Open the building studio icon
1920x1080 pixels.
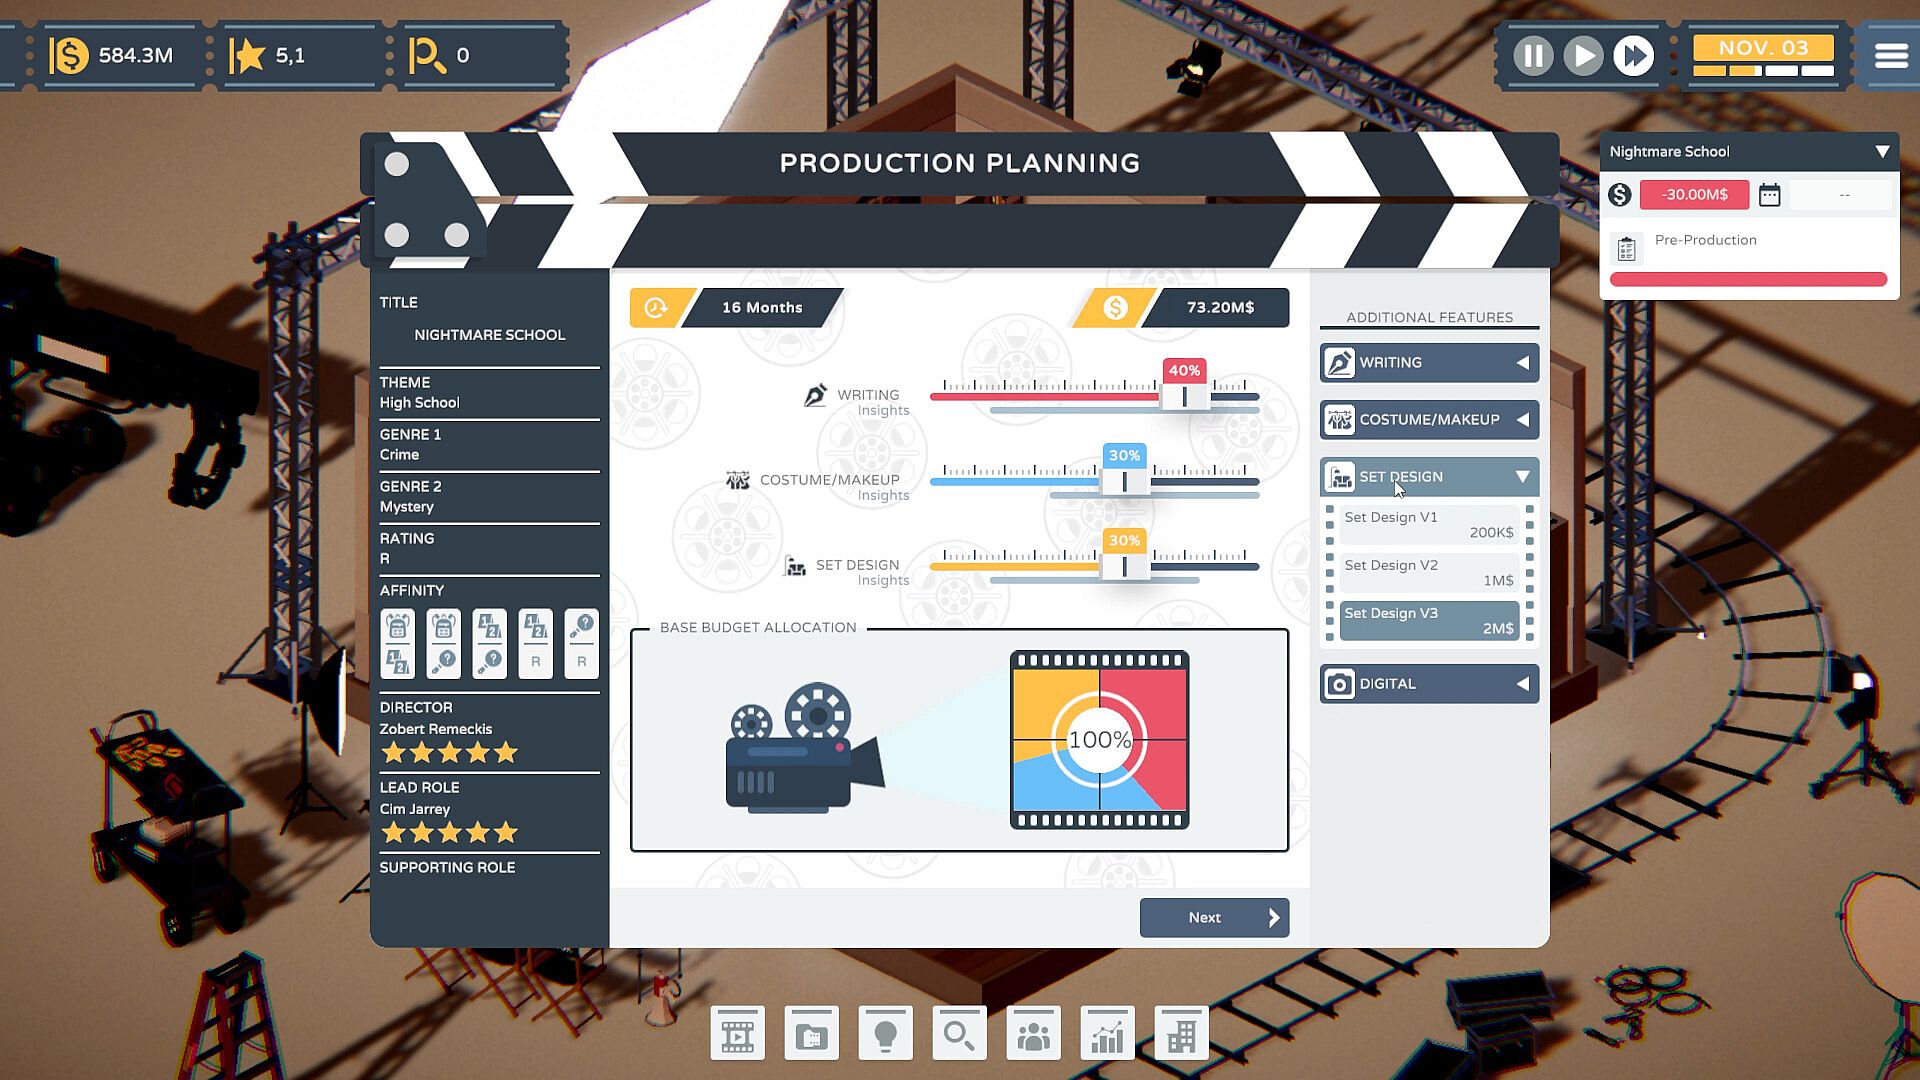(x=1181, y=1035)
